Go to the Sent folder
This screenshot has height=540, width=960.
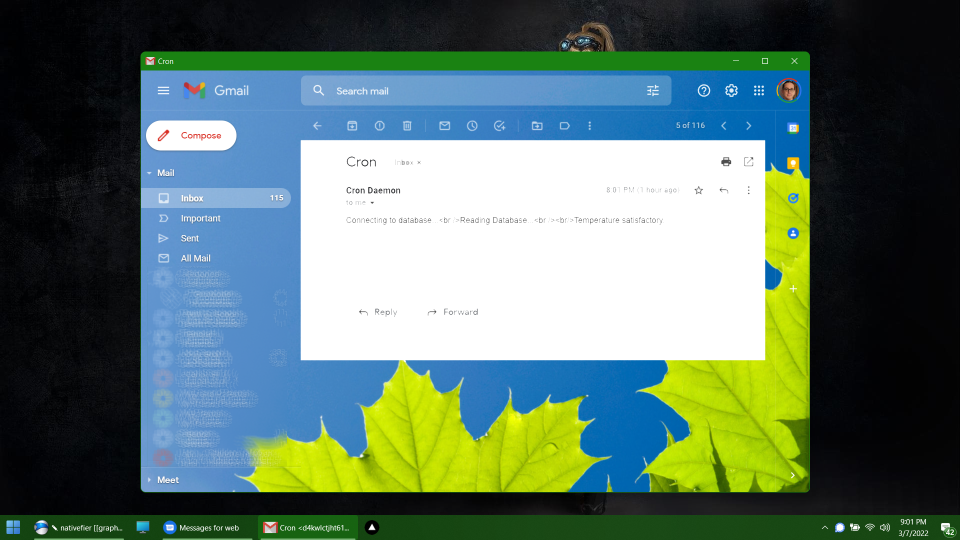[x=189, y=238]
